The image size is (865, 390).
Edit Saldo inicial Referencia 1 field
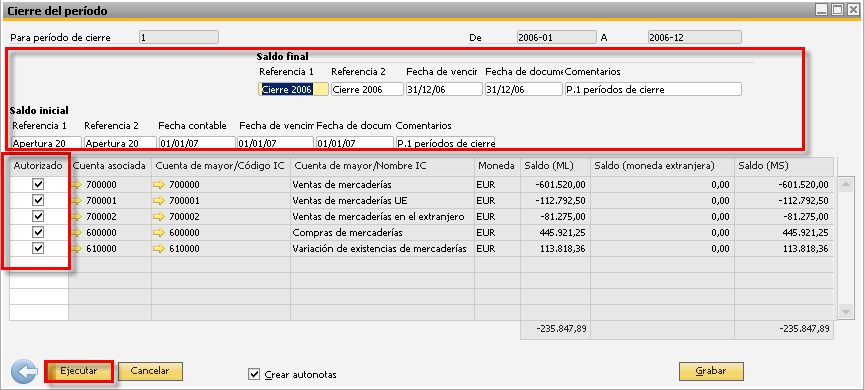46,143
